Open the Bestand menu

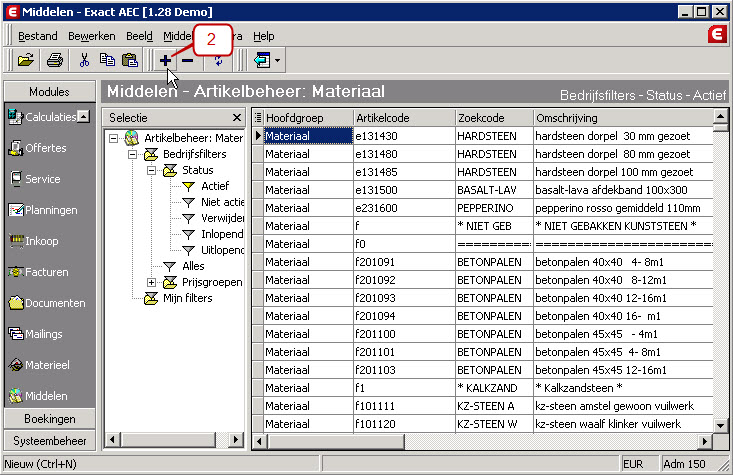coord(37,36)
